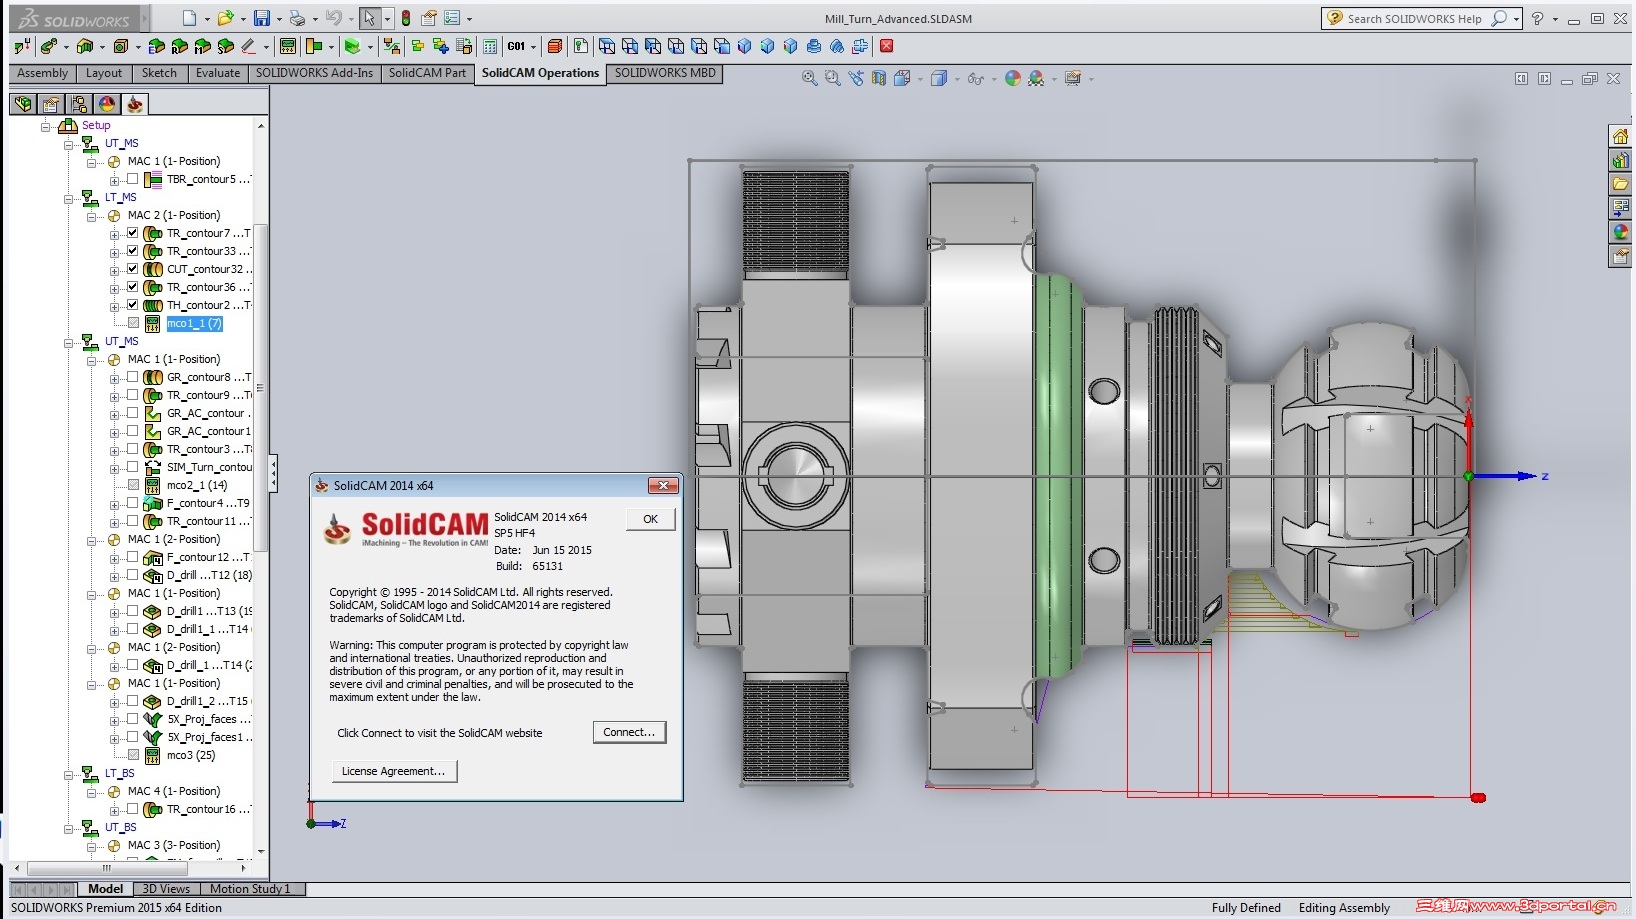
Task: Click the G01 G-code toolbar button
Action: pyautogui.click(x=516, y=46)
